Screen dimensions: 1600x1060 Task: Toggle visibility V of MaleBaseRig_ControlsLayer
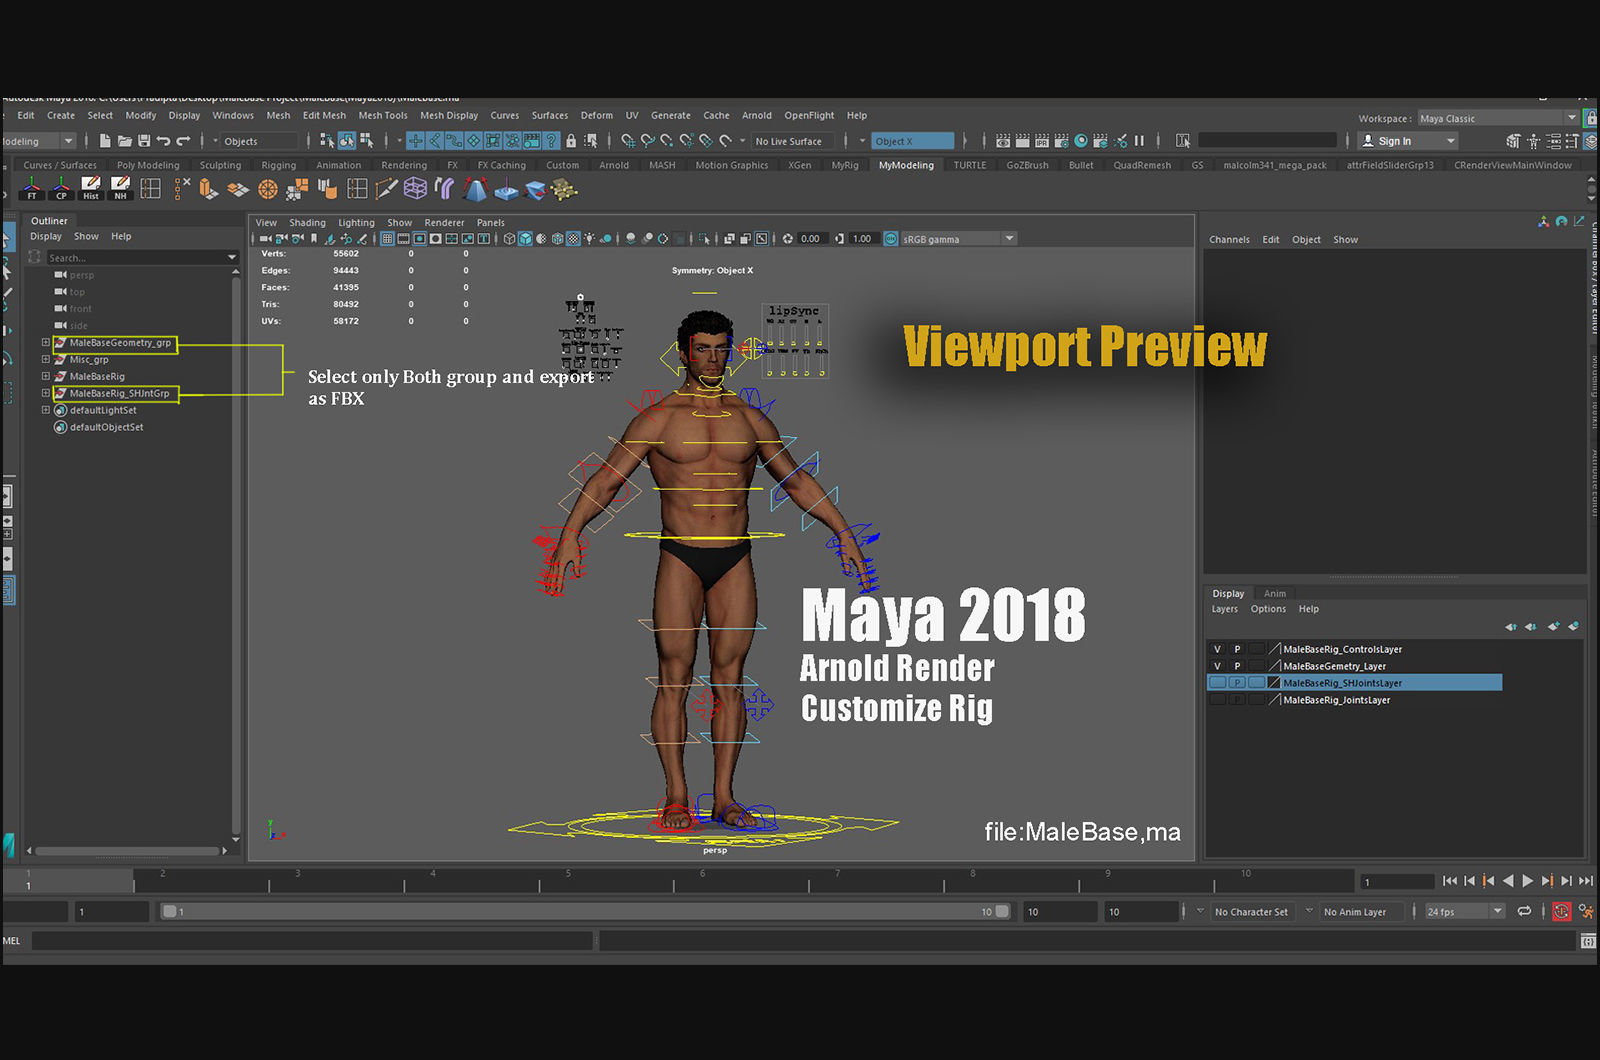[1217, 649]
